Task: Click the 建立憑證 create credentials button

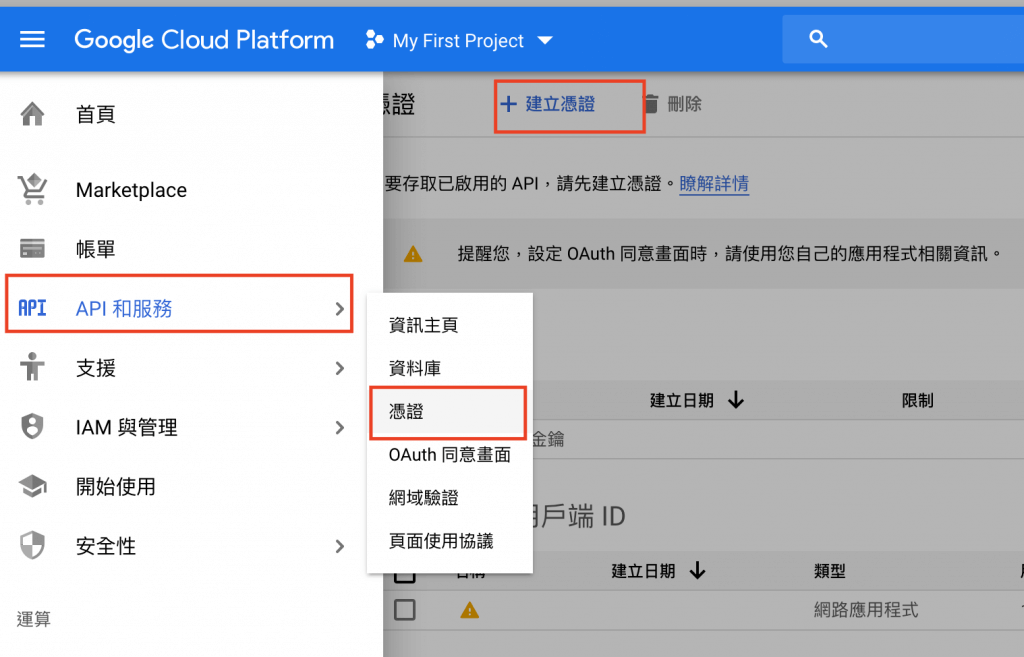Action: (548, 104)
